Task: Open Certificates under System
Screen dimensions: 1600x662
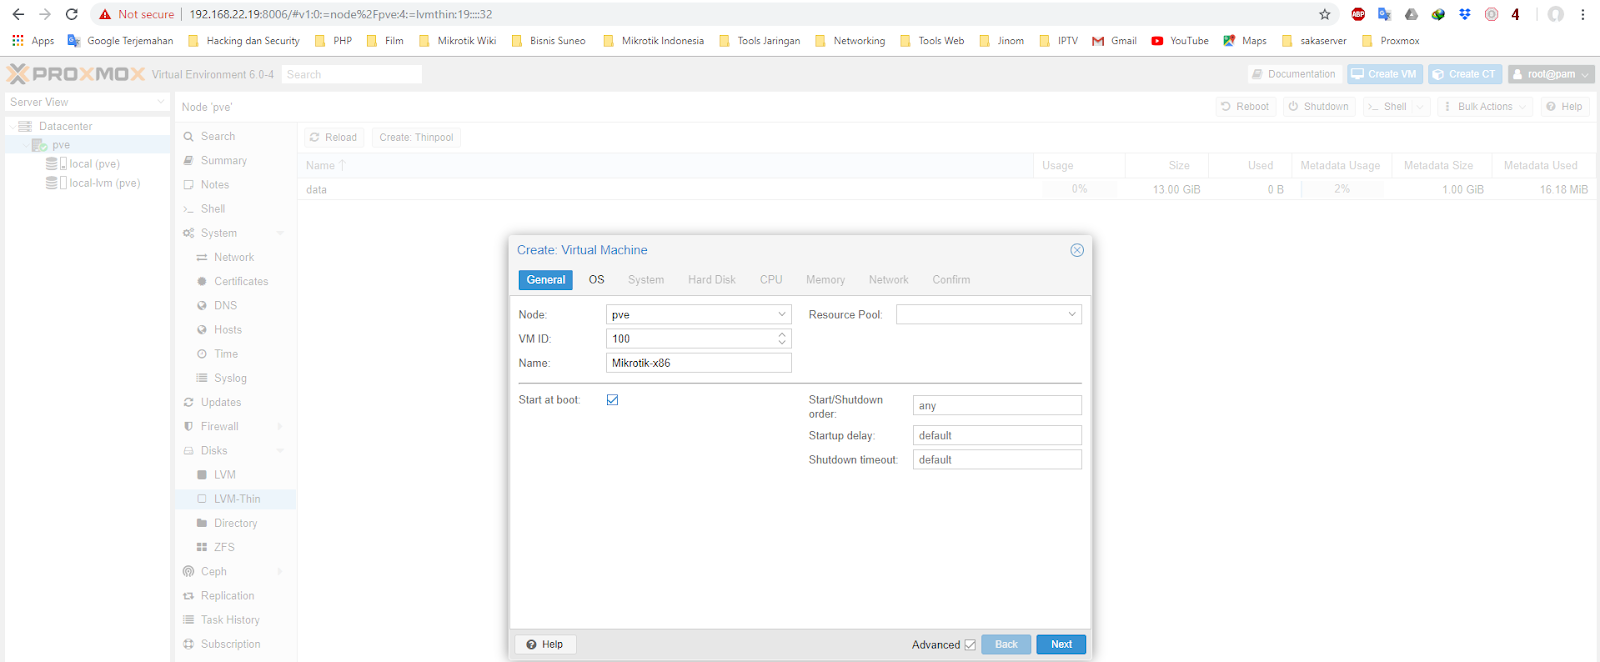Action: click(241, 281)
